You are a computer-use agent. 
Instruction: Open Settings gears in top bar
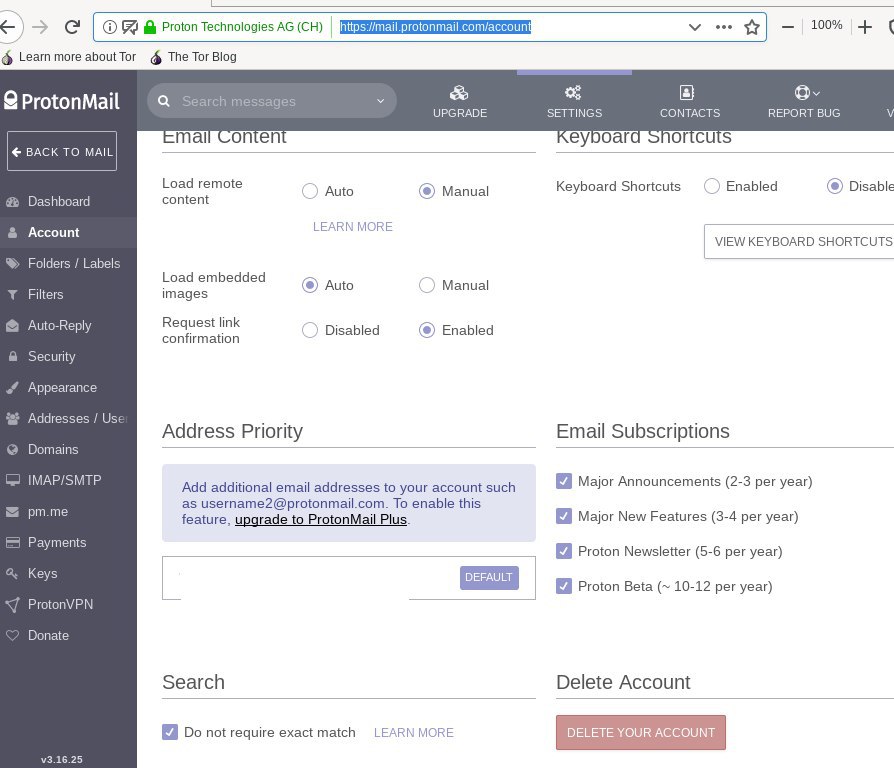tap(574, 101)
